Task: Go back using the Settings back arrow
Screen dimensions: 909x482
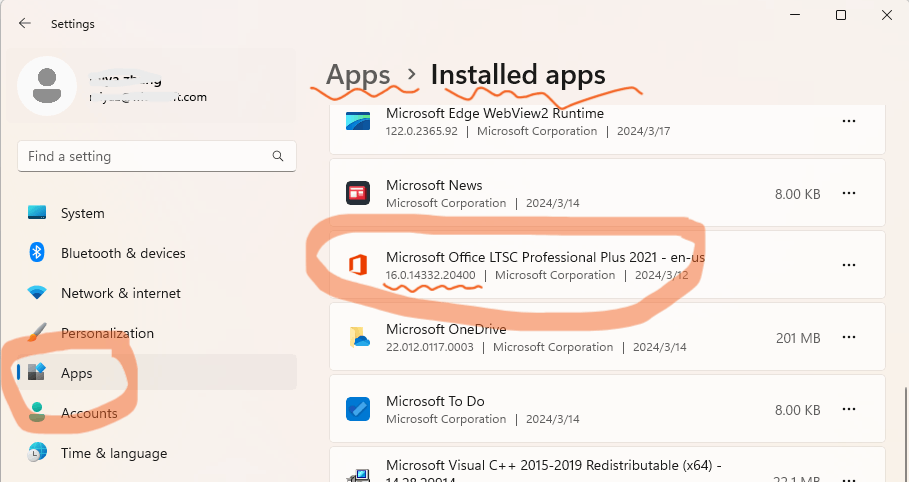Action: [x=24, y=23]
